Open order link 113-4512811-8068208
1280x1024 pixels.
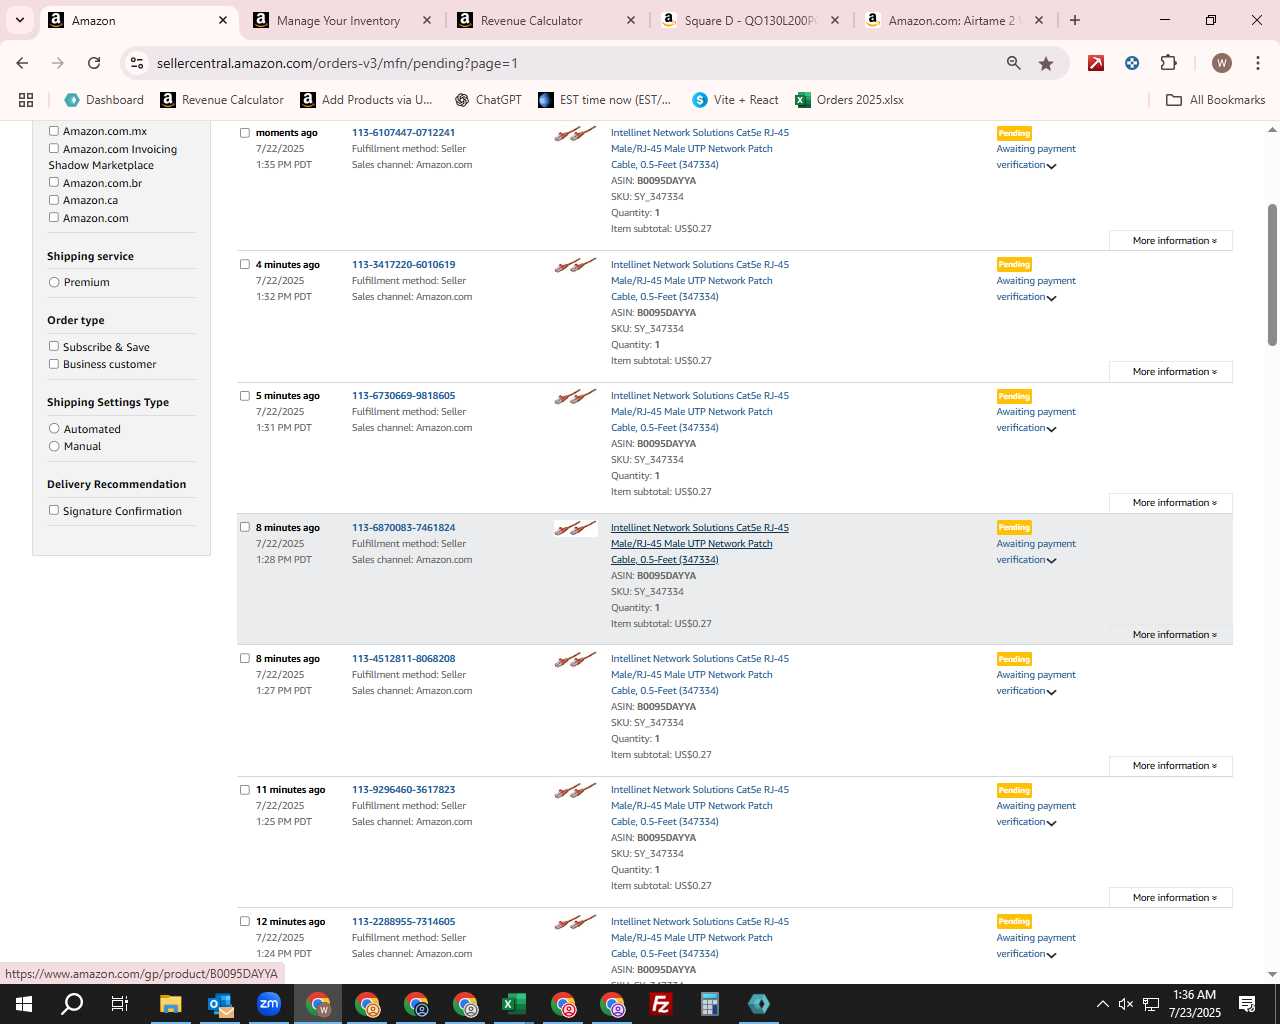pyautogui.click(x=403, y=659)
